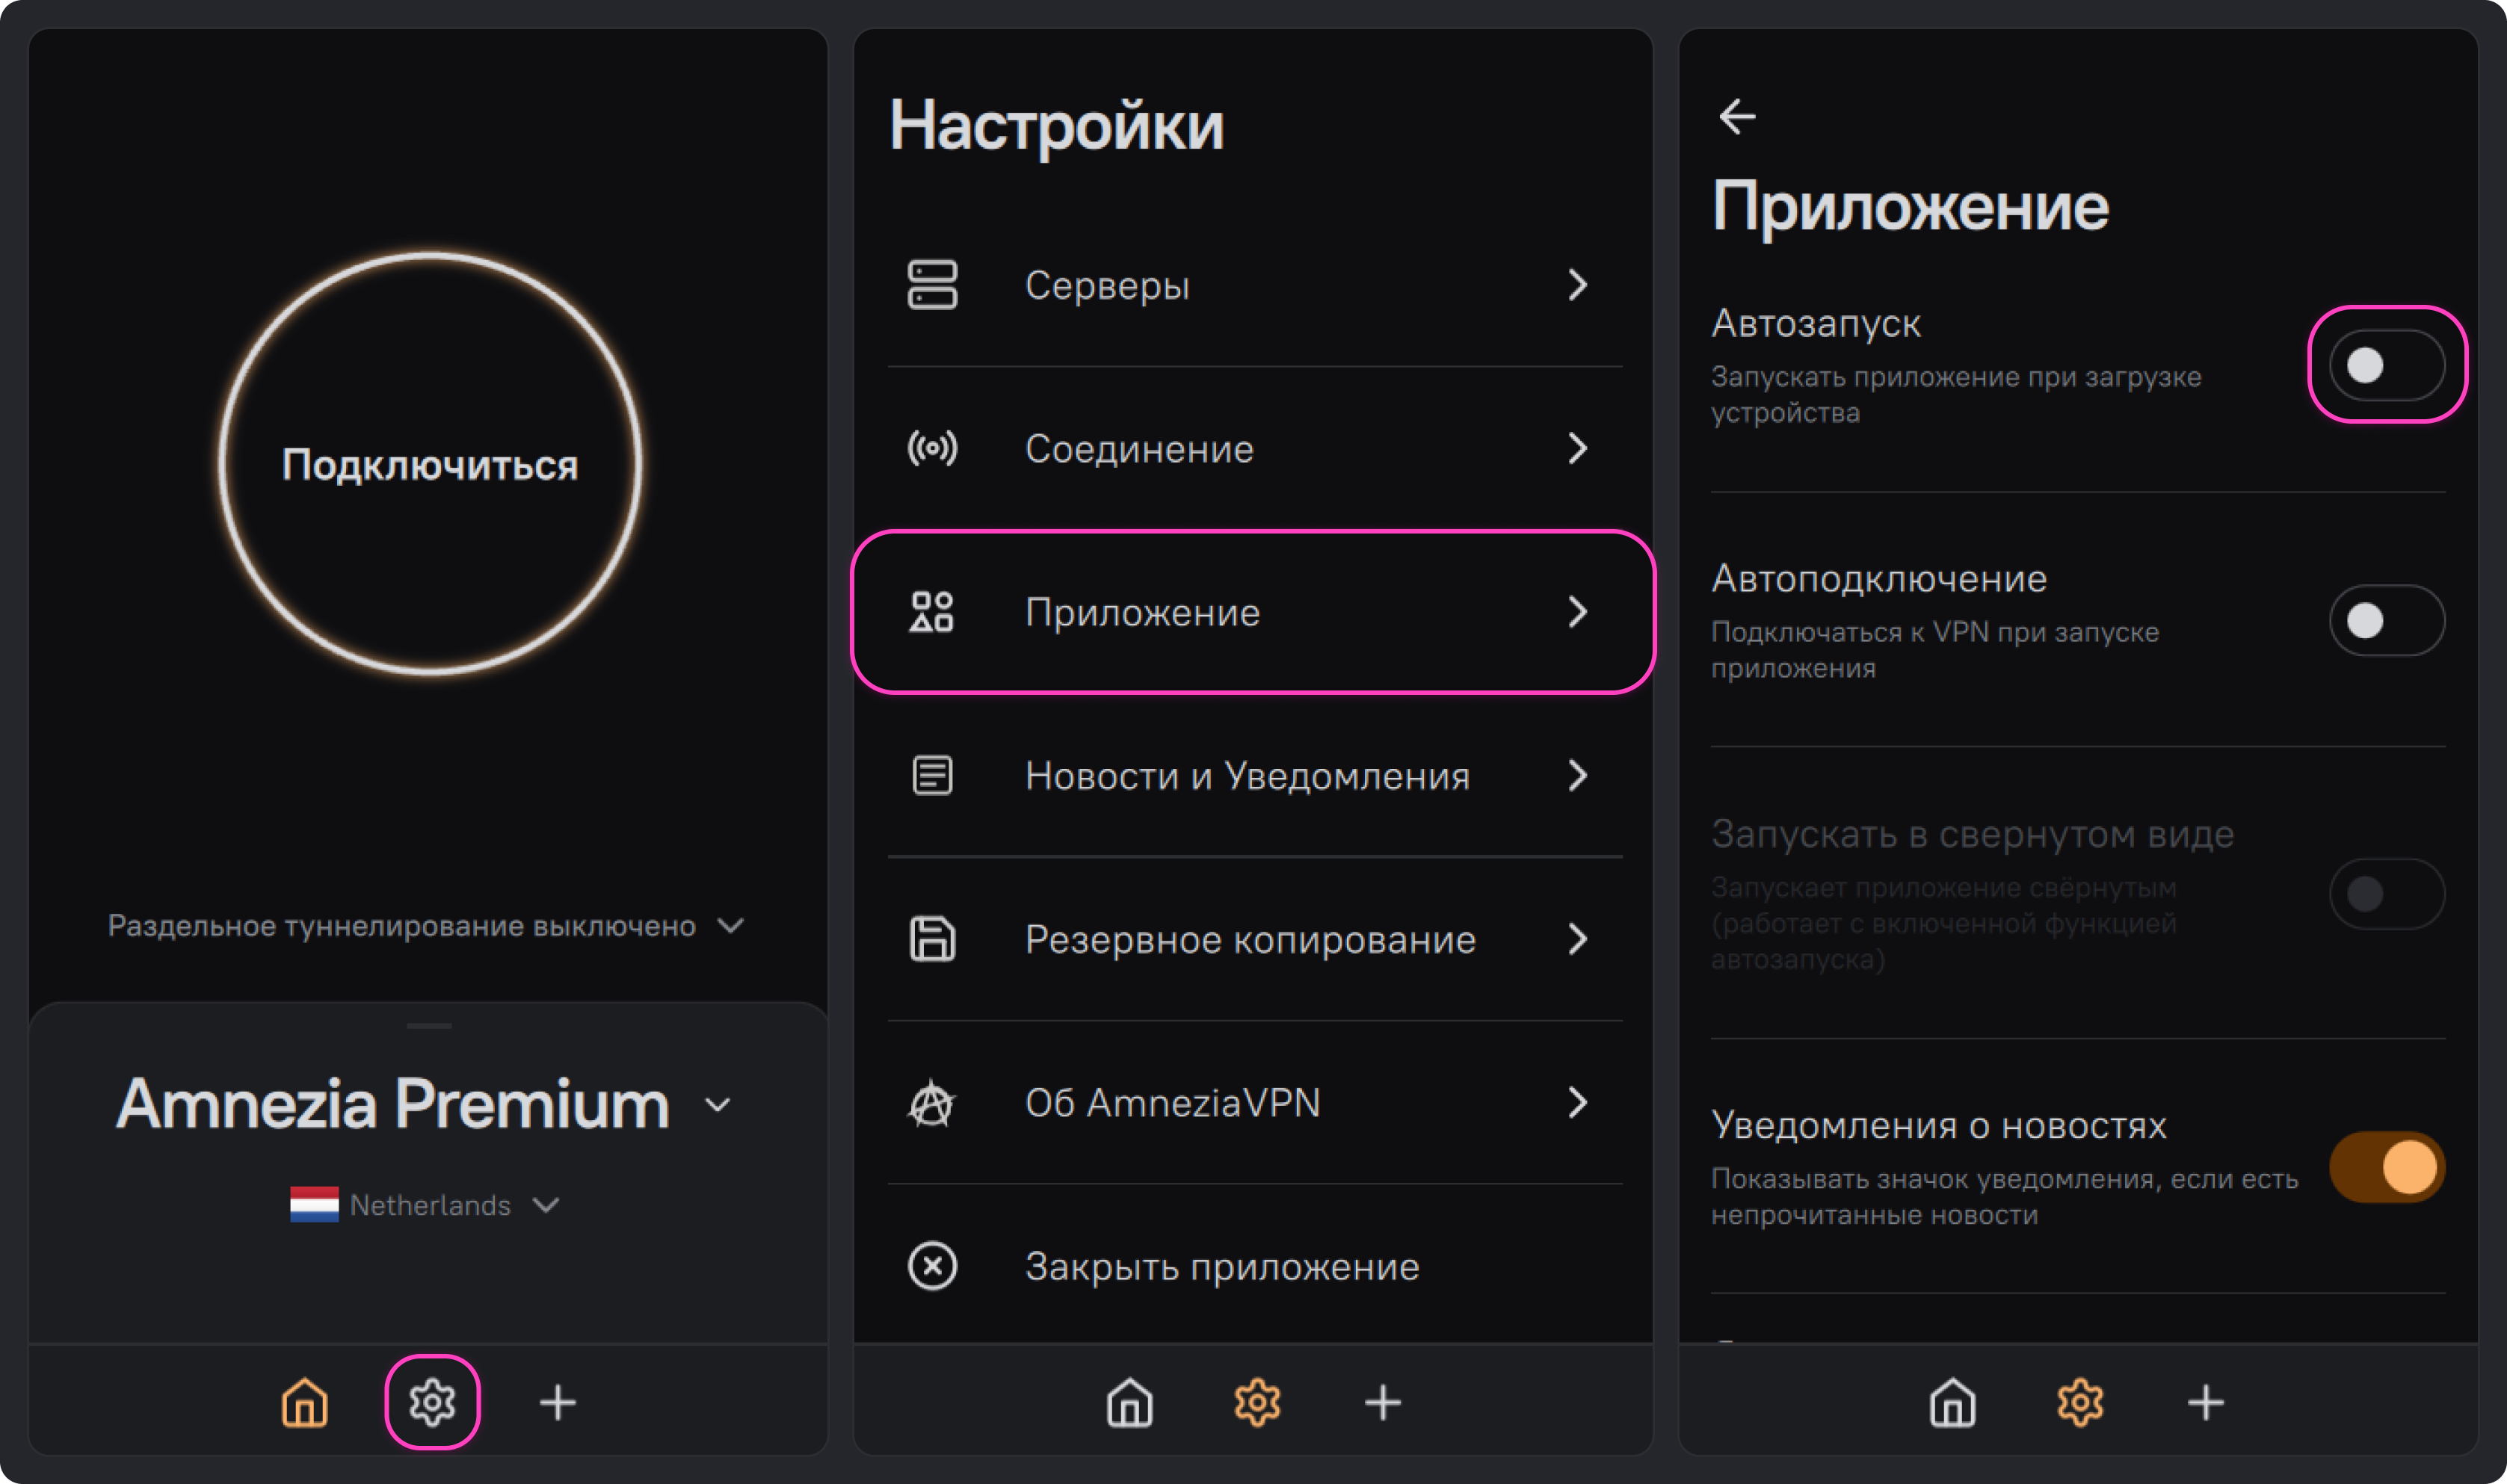
Task: Open the Amnezia Premium server dropdown arrow
Action: pyautogui.click(x=717, y=1105)
